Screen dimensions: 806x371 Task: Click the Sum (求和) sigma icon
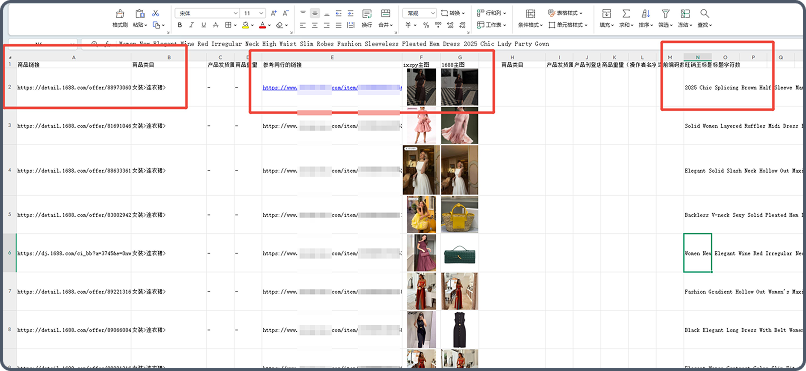626,13
